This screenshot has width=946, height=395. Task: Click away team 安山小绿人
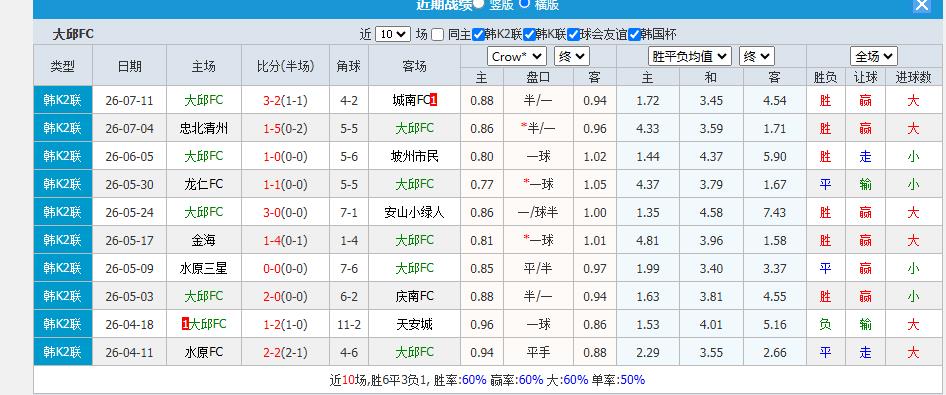[x=414, y=212]
